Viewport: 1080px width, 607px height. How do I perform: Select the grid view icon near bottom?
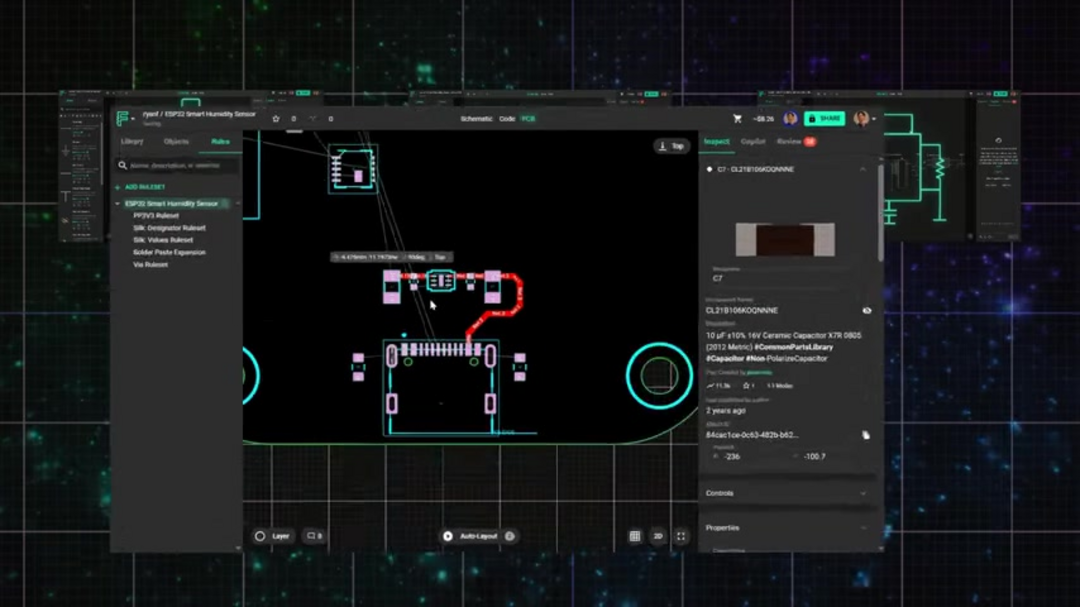(633, 536)
